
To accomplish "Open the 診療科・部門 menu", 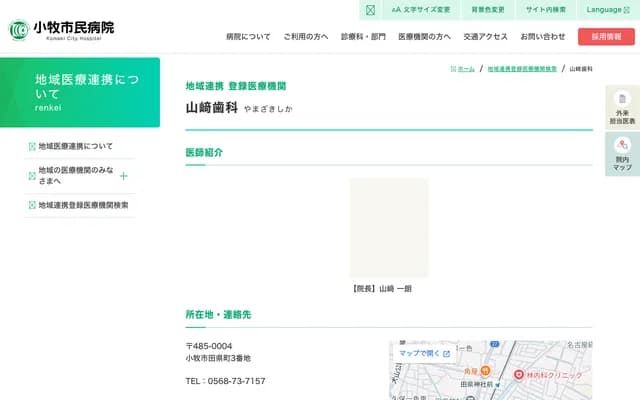I will click(x=363, y=36).
